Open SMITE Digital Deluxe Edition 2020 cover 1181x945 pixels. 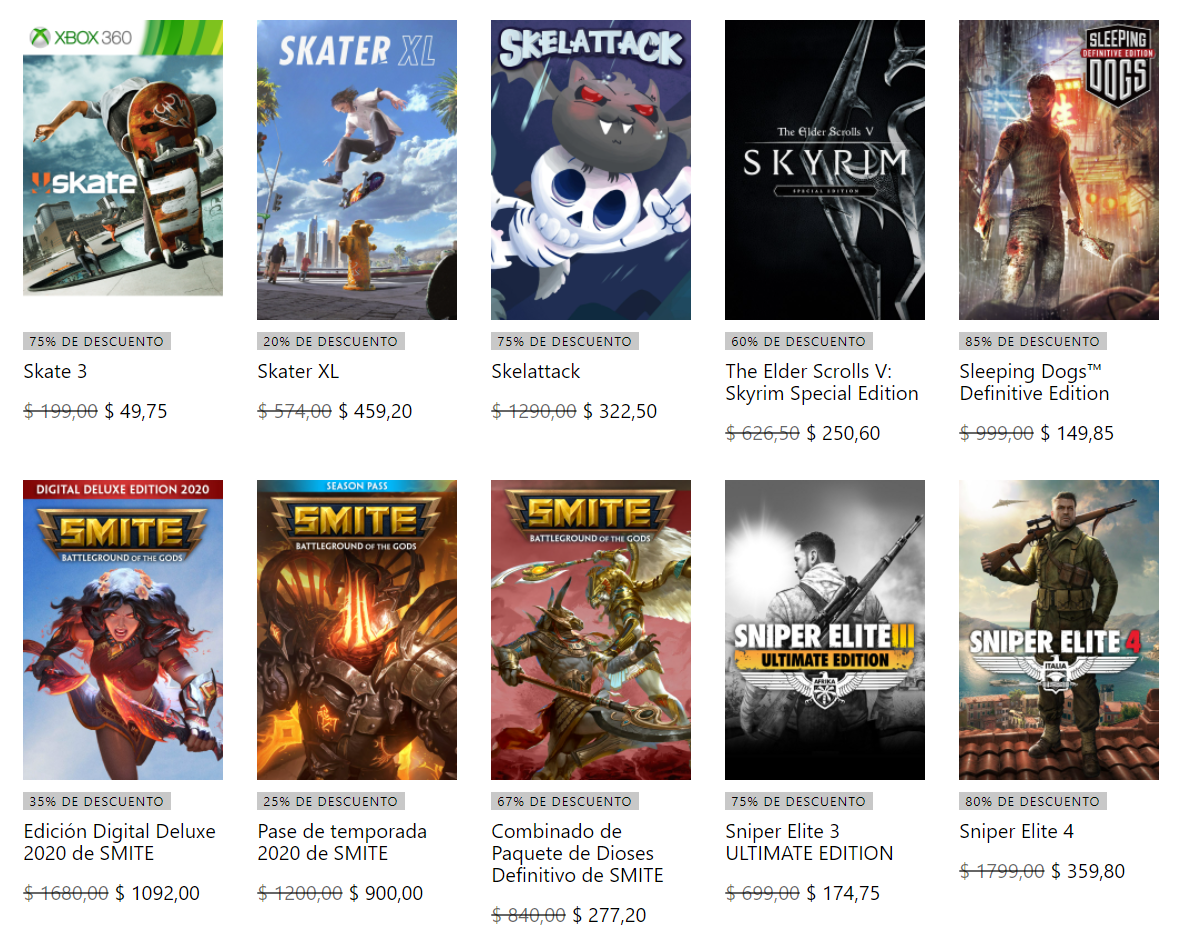coord(123,630)
